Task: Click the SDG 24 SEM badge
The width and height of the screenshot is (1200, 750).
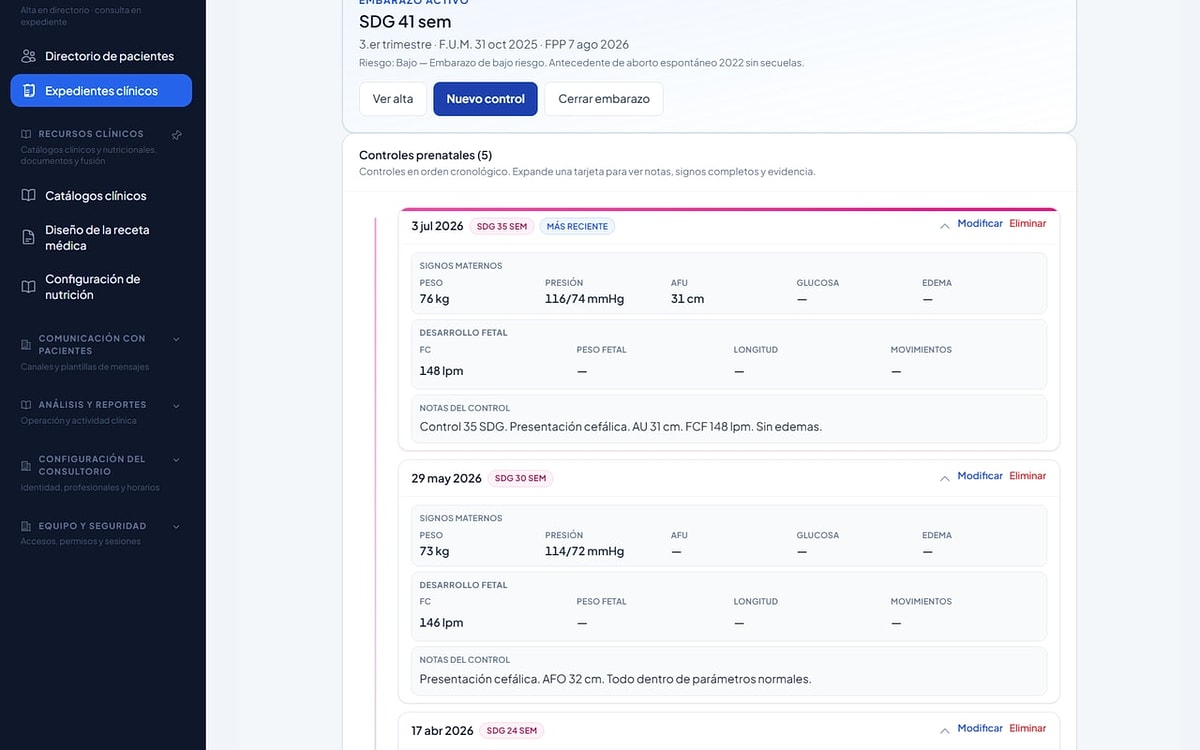Action: [x=512, y=731]
